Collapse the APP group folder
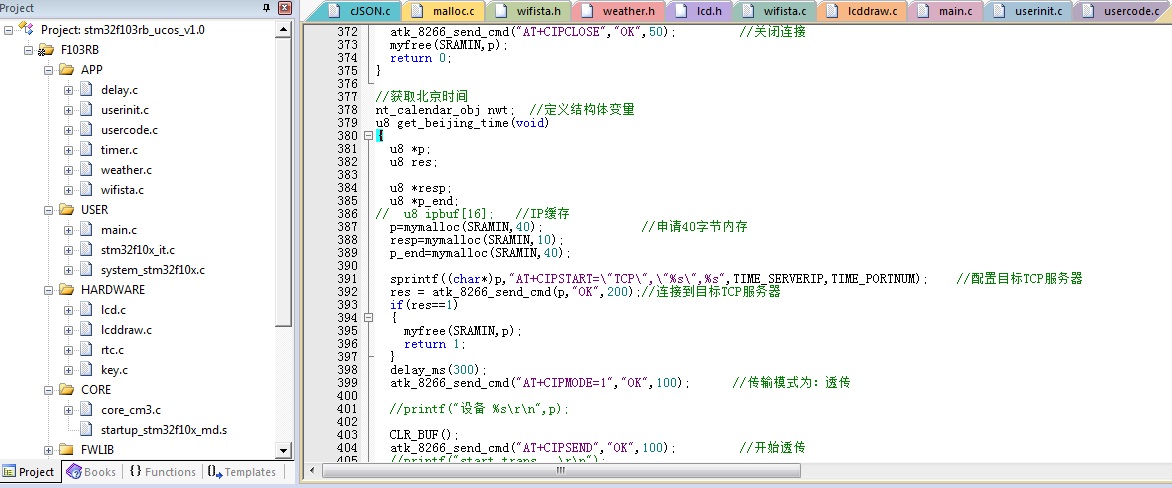 click(x=49, y=70)
